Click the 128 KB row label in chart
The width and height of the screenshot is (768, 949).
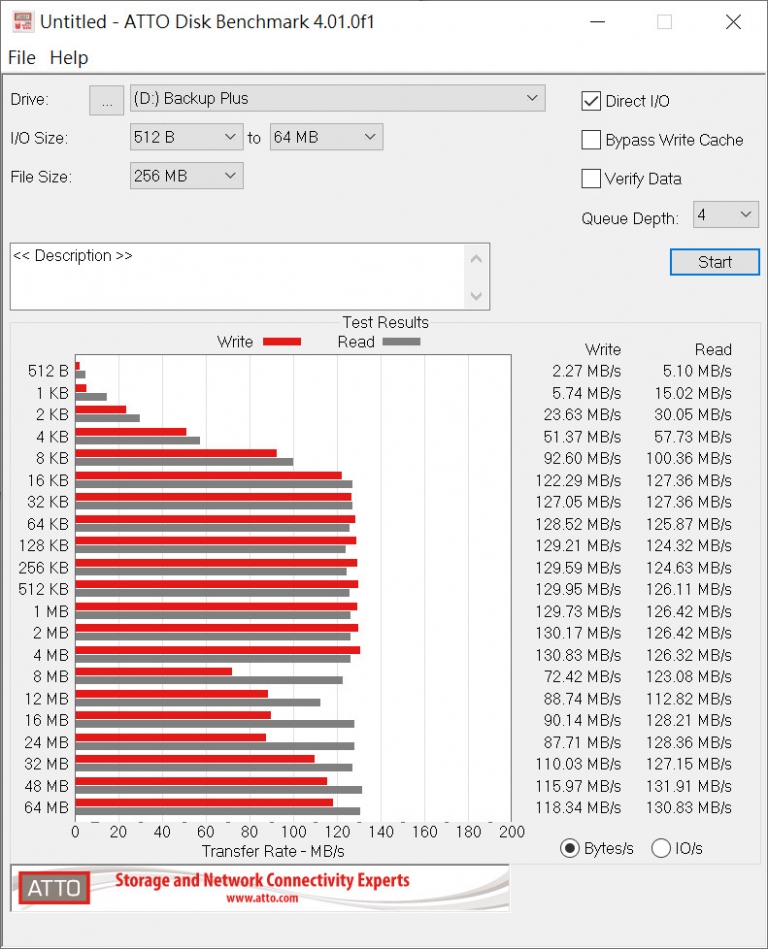(x=44, y=545)
